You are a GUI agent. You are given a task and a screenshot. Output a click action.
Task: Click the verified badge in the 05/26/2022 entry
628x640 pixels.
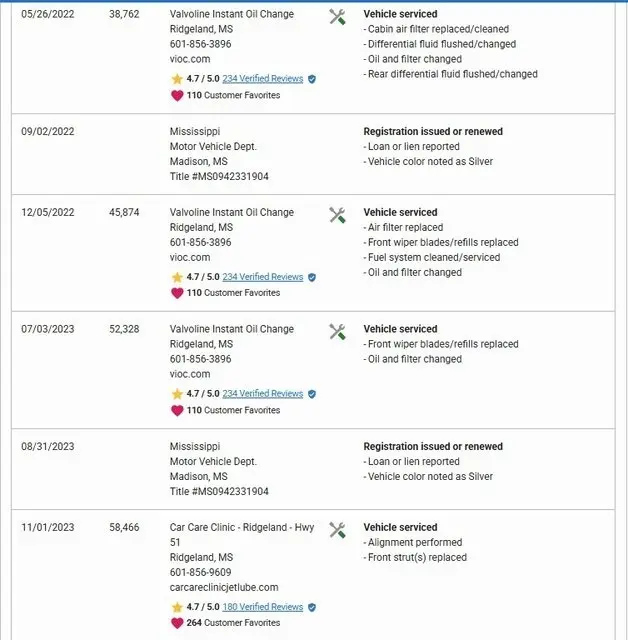click(312, 79)
